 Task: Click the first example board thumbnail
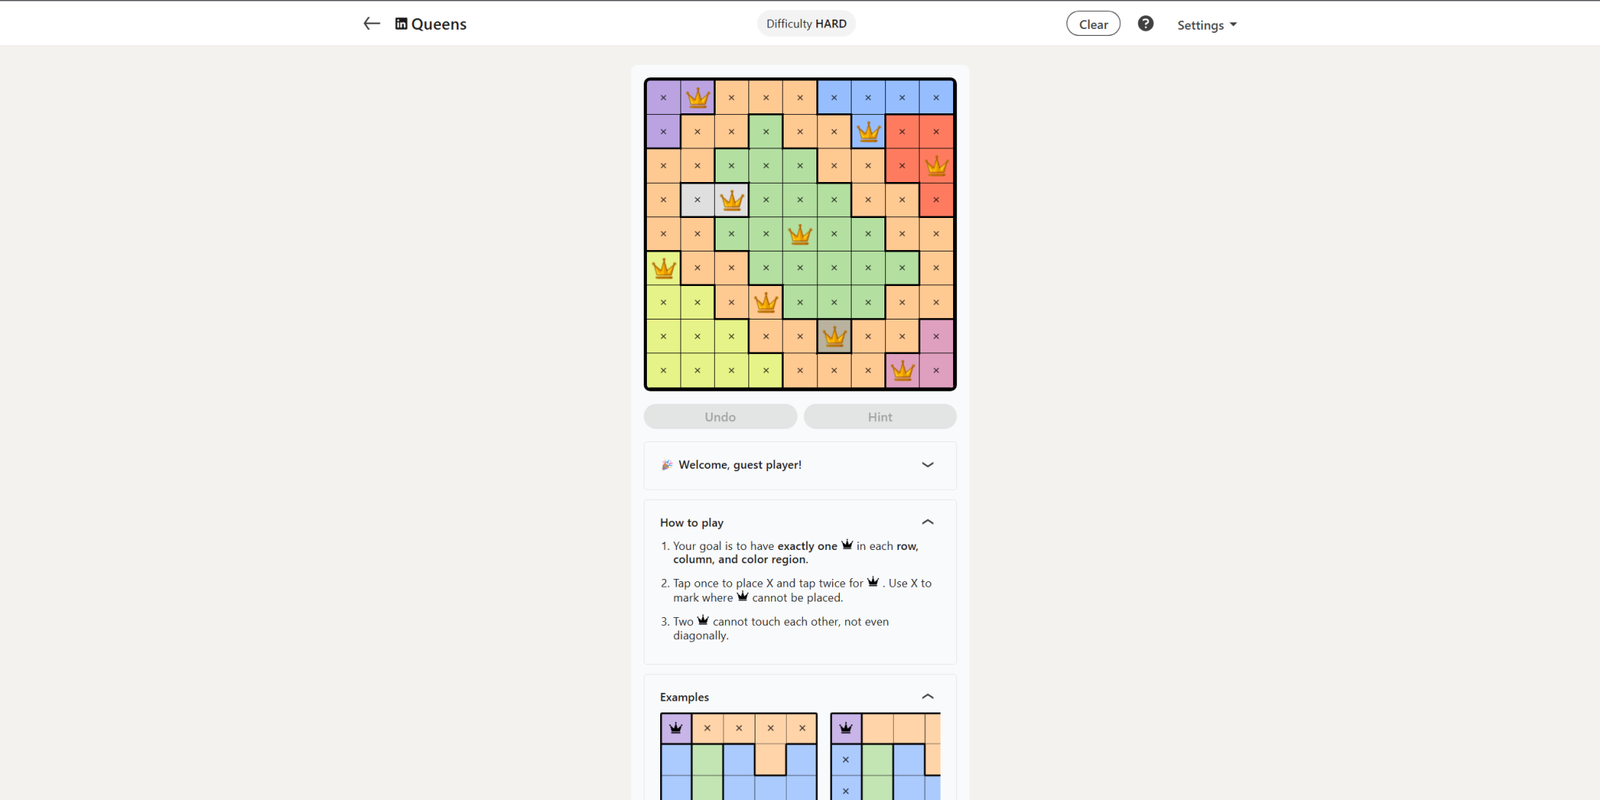(739, 756)
